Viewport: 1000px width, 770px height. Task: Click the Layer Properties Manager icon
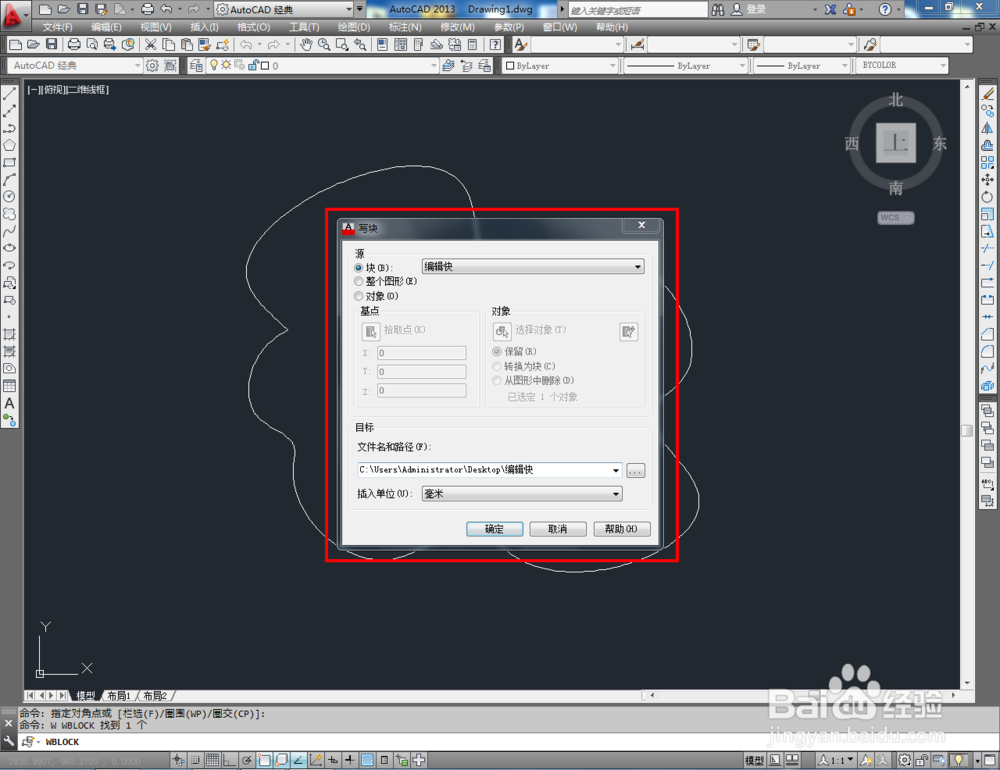[x=196, y=65]
